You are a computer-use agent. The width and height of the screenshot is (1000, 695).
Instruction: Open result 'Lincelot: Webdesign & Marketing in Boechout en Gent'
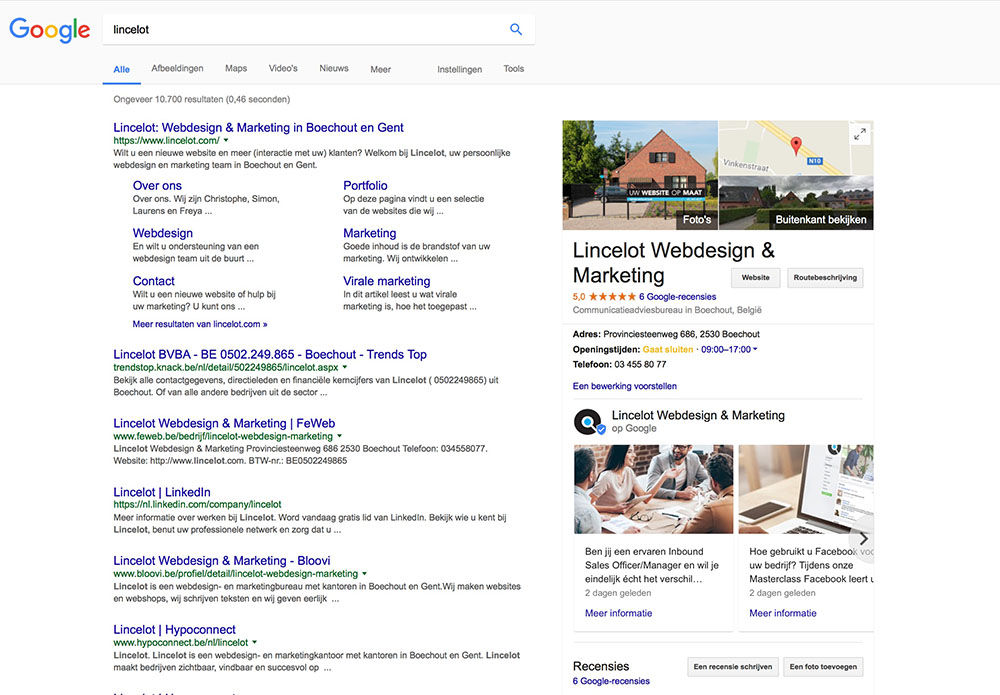pos(258,128)
